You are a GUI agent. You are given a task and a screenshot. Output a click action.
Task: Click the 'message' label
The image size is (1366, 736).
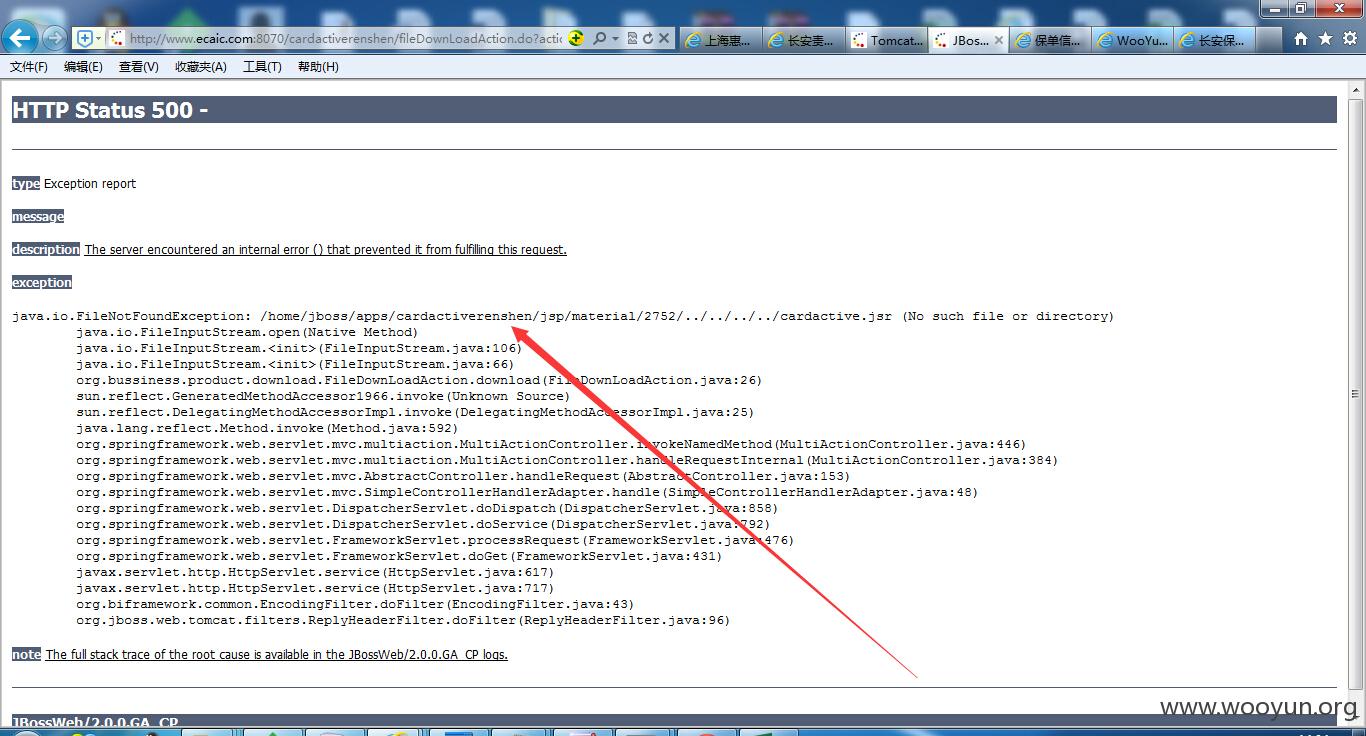pos(38,216)
